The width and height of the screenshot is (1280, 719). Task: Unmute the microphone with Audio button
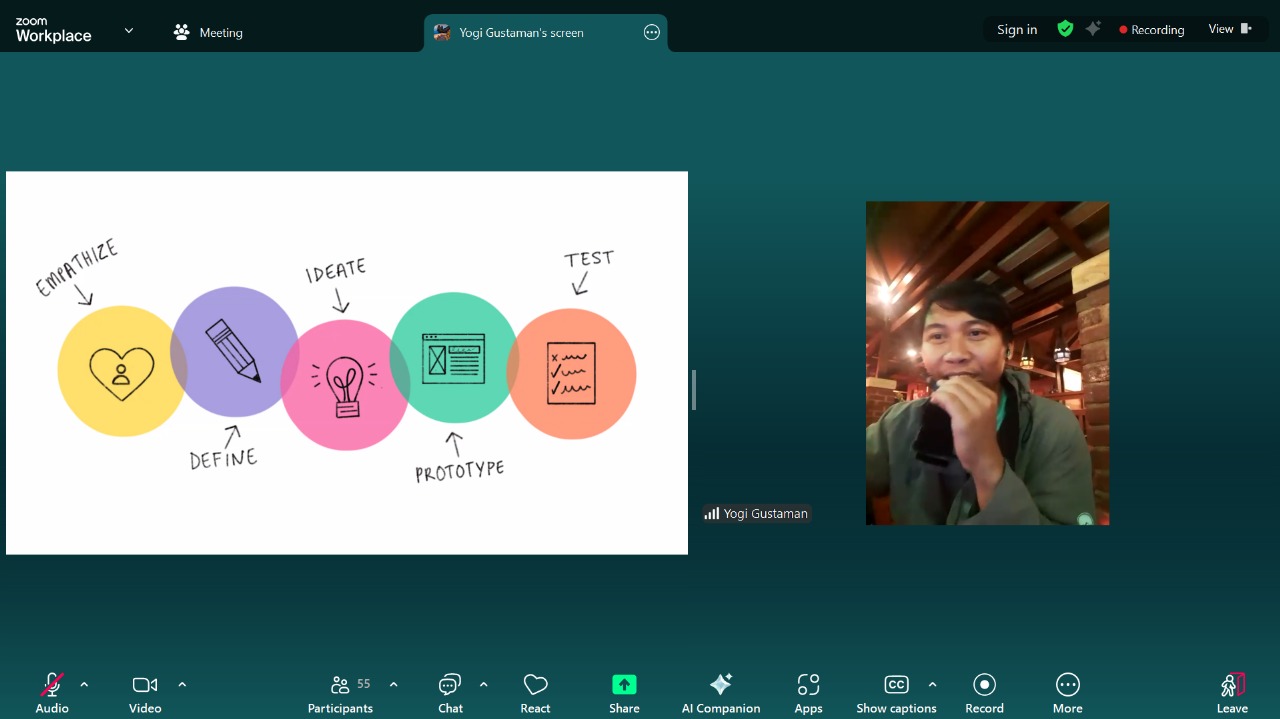pyautogui.click(x=52, y=693)
